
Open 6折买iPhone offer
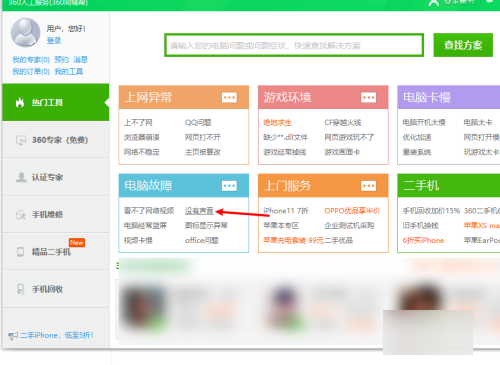(423, 240)
